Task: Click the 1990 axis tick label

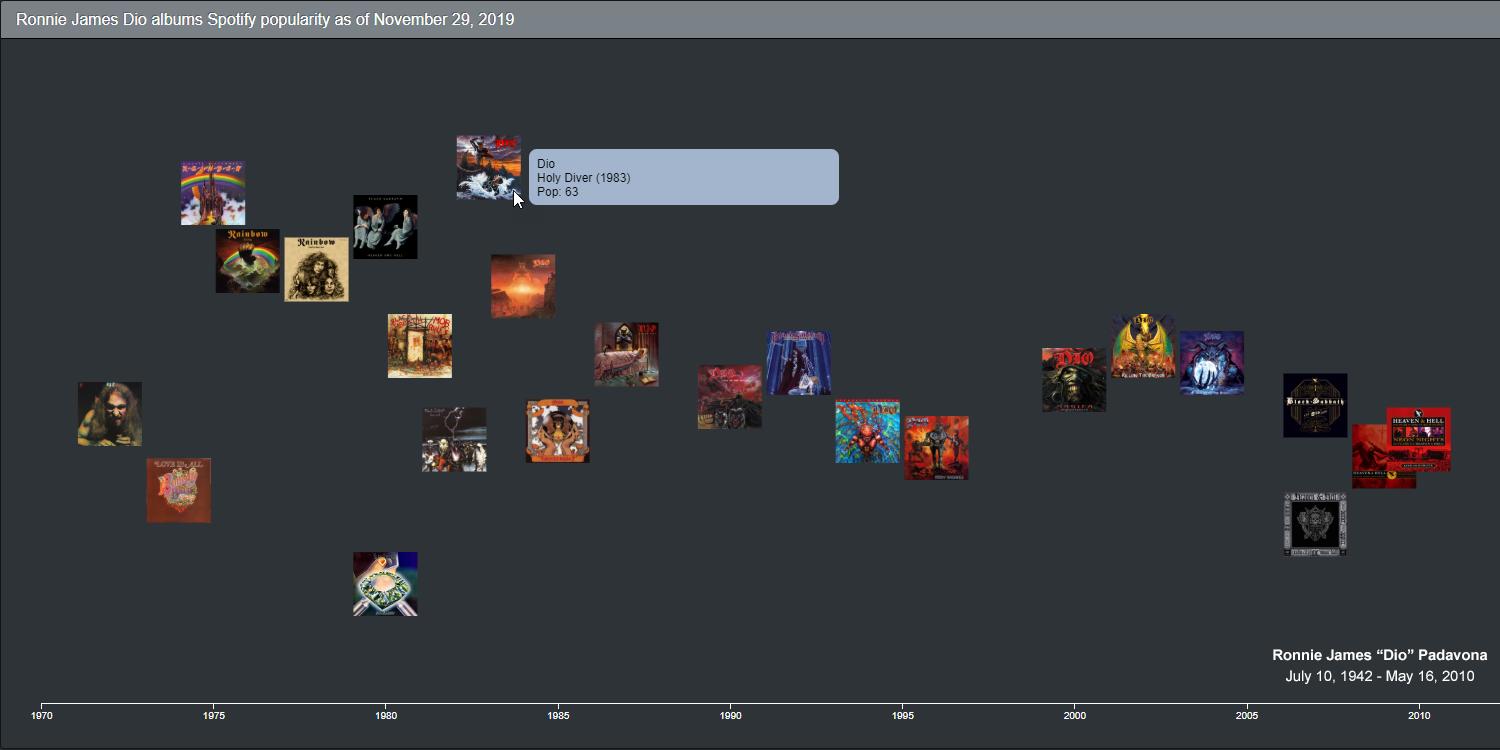Action: point(731,715)
